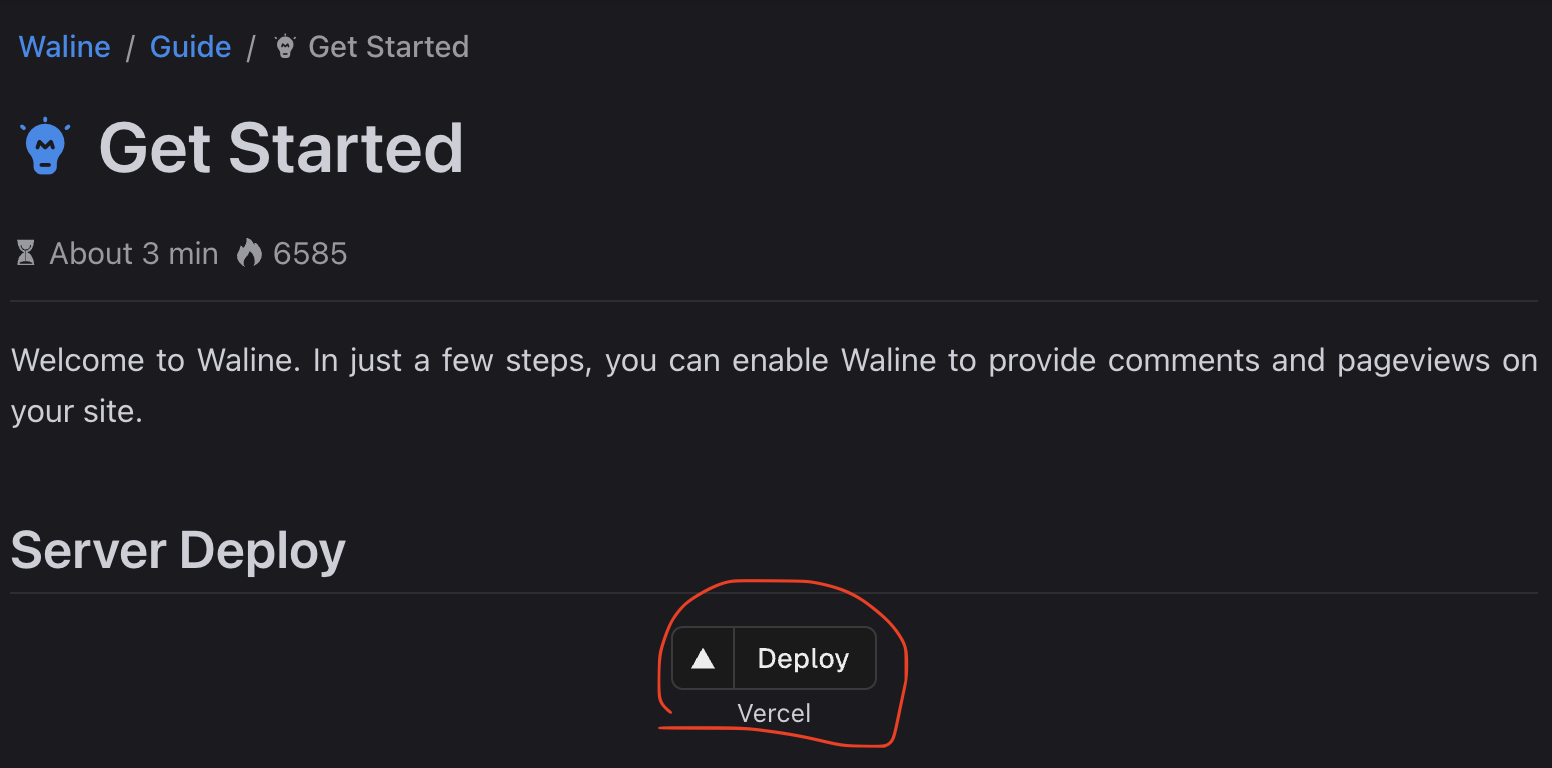Viewport: 1552px width, 768px height.
Task: Click the Get Started breadcrumb entry
Action: pyautogui.click(x=389, y=46)
